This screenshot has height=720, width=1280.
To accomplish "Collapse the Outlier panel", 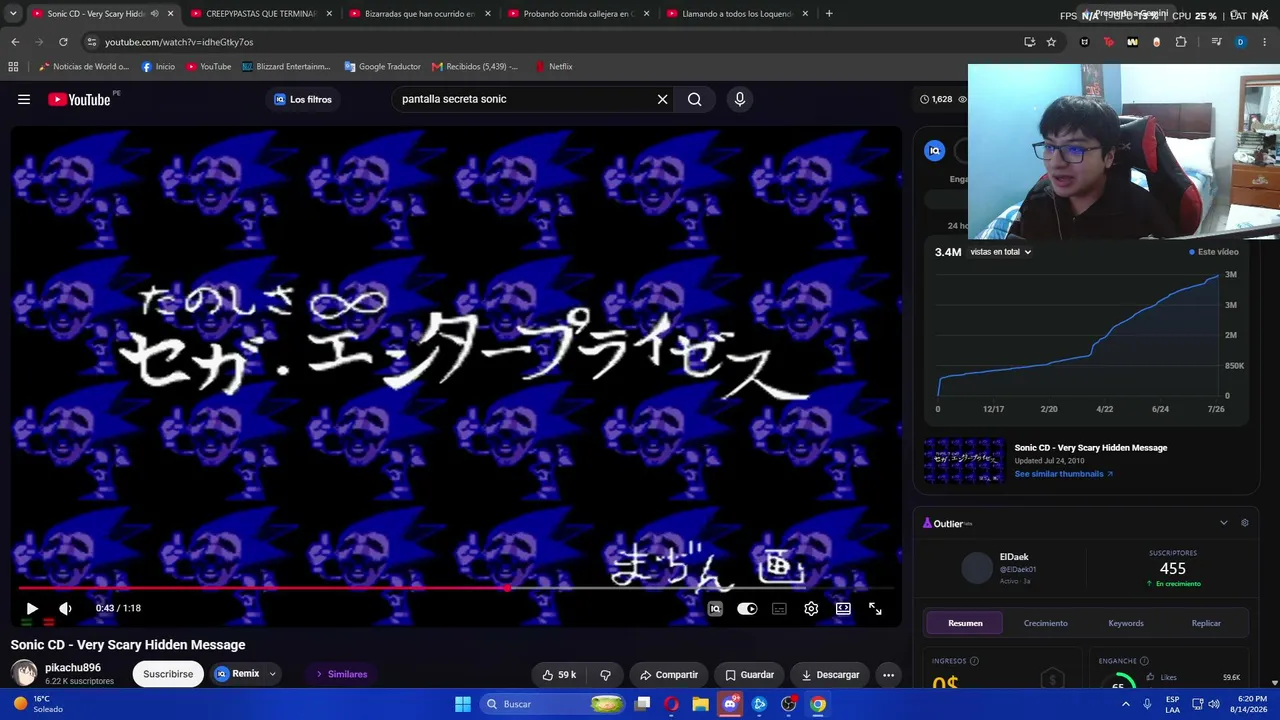I will pyautogui.click(x=1223, y=523).
